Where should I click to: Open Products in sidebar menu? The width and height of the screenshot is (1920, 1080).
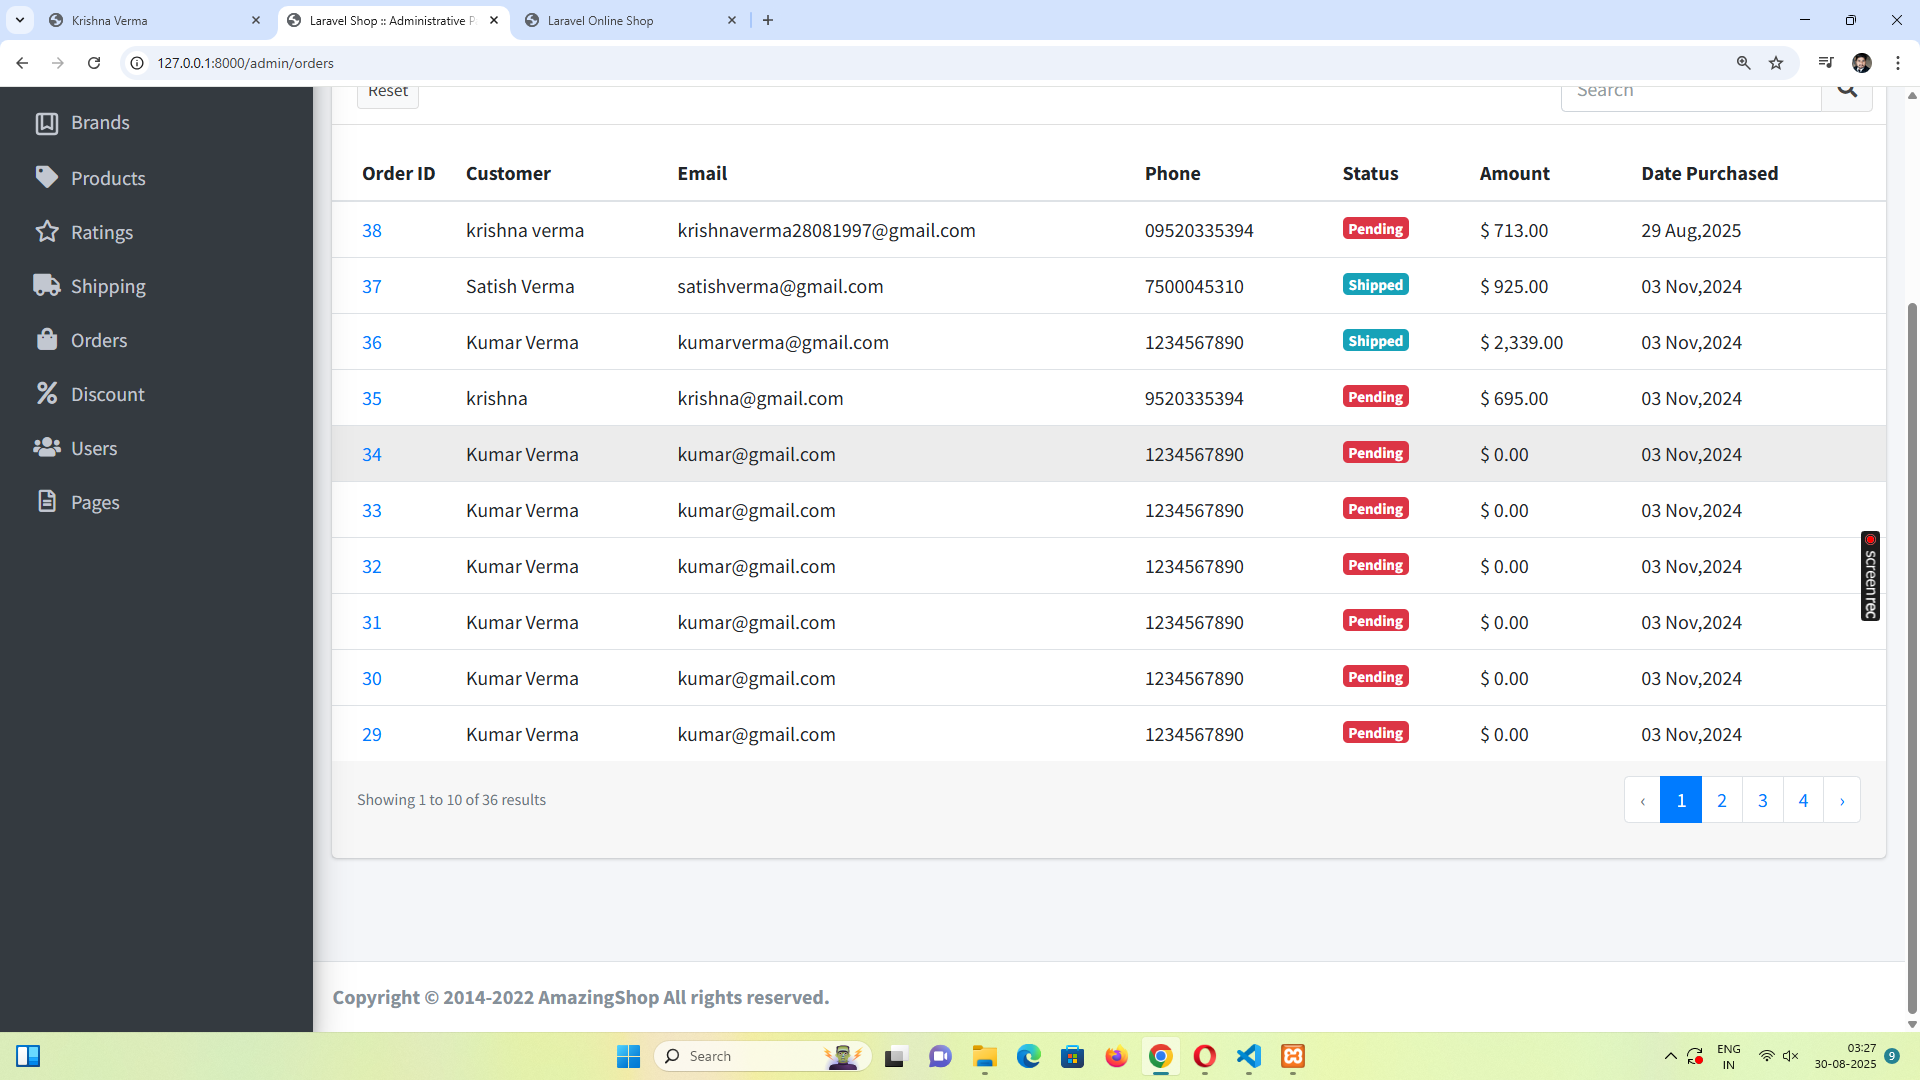point(108,178)
